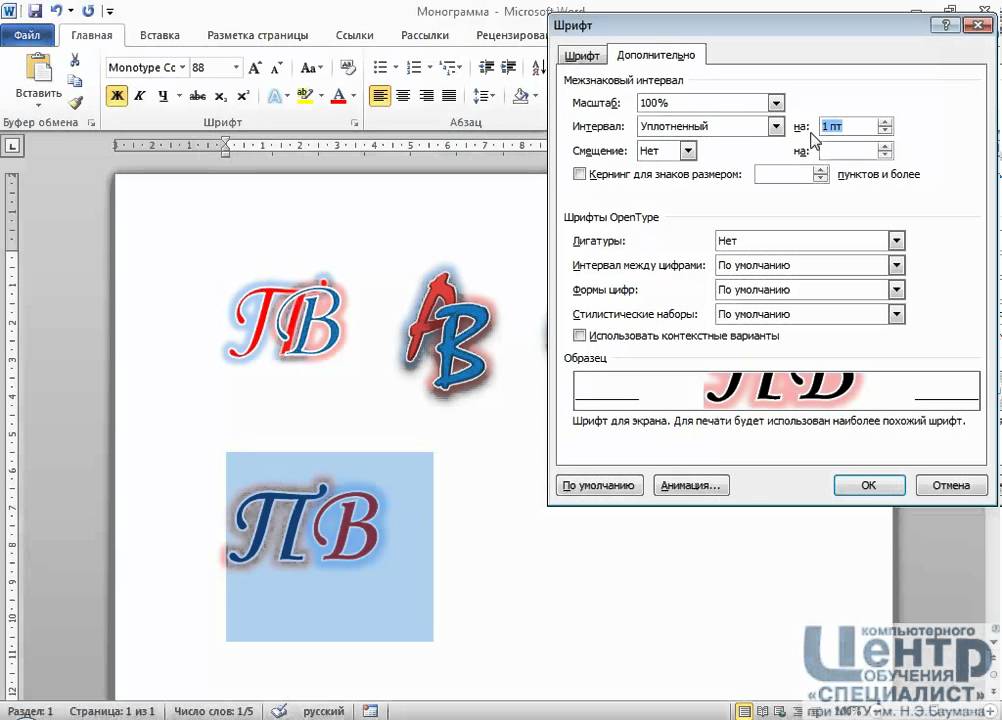Click tab selector on ruler corner
The image size is (1002, 720).
click(x=13, y=146)
